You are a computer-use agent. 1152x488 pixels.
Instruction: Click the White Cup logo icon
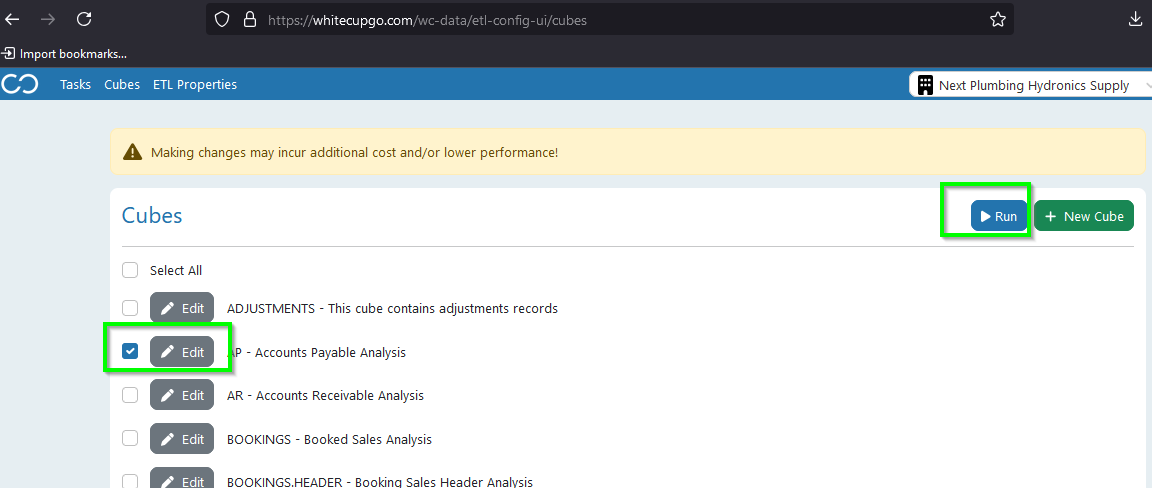[x=19, y=85]
